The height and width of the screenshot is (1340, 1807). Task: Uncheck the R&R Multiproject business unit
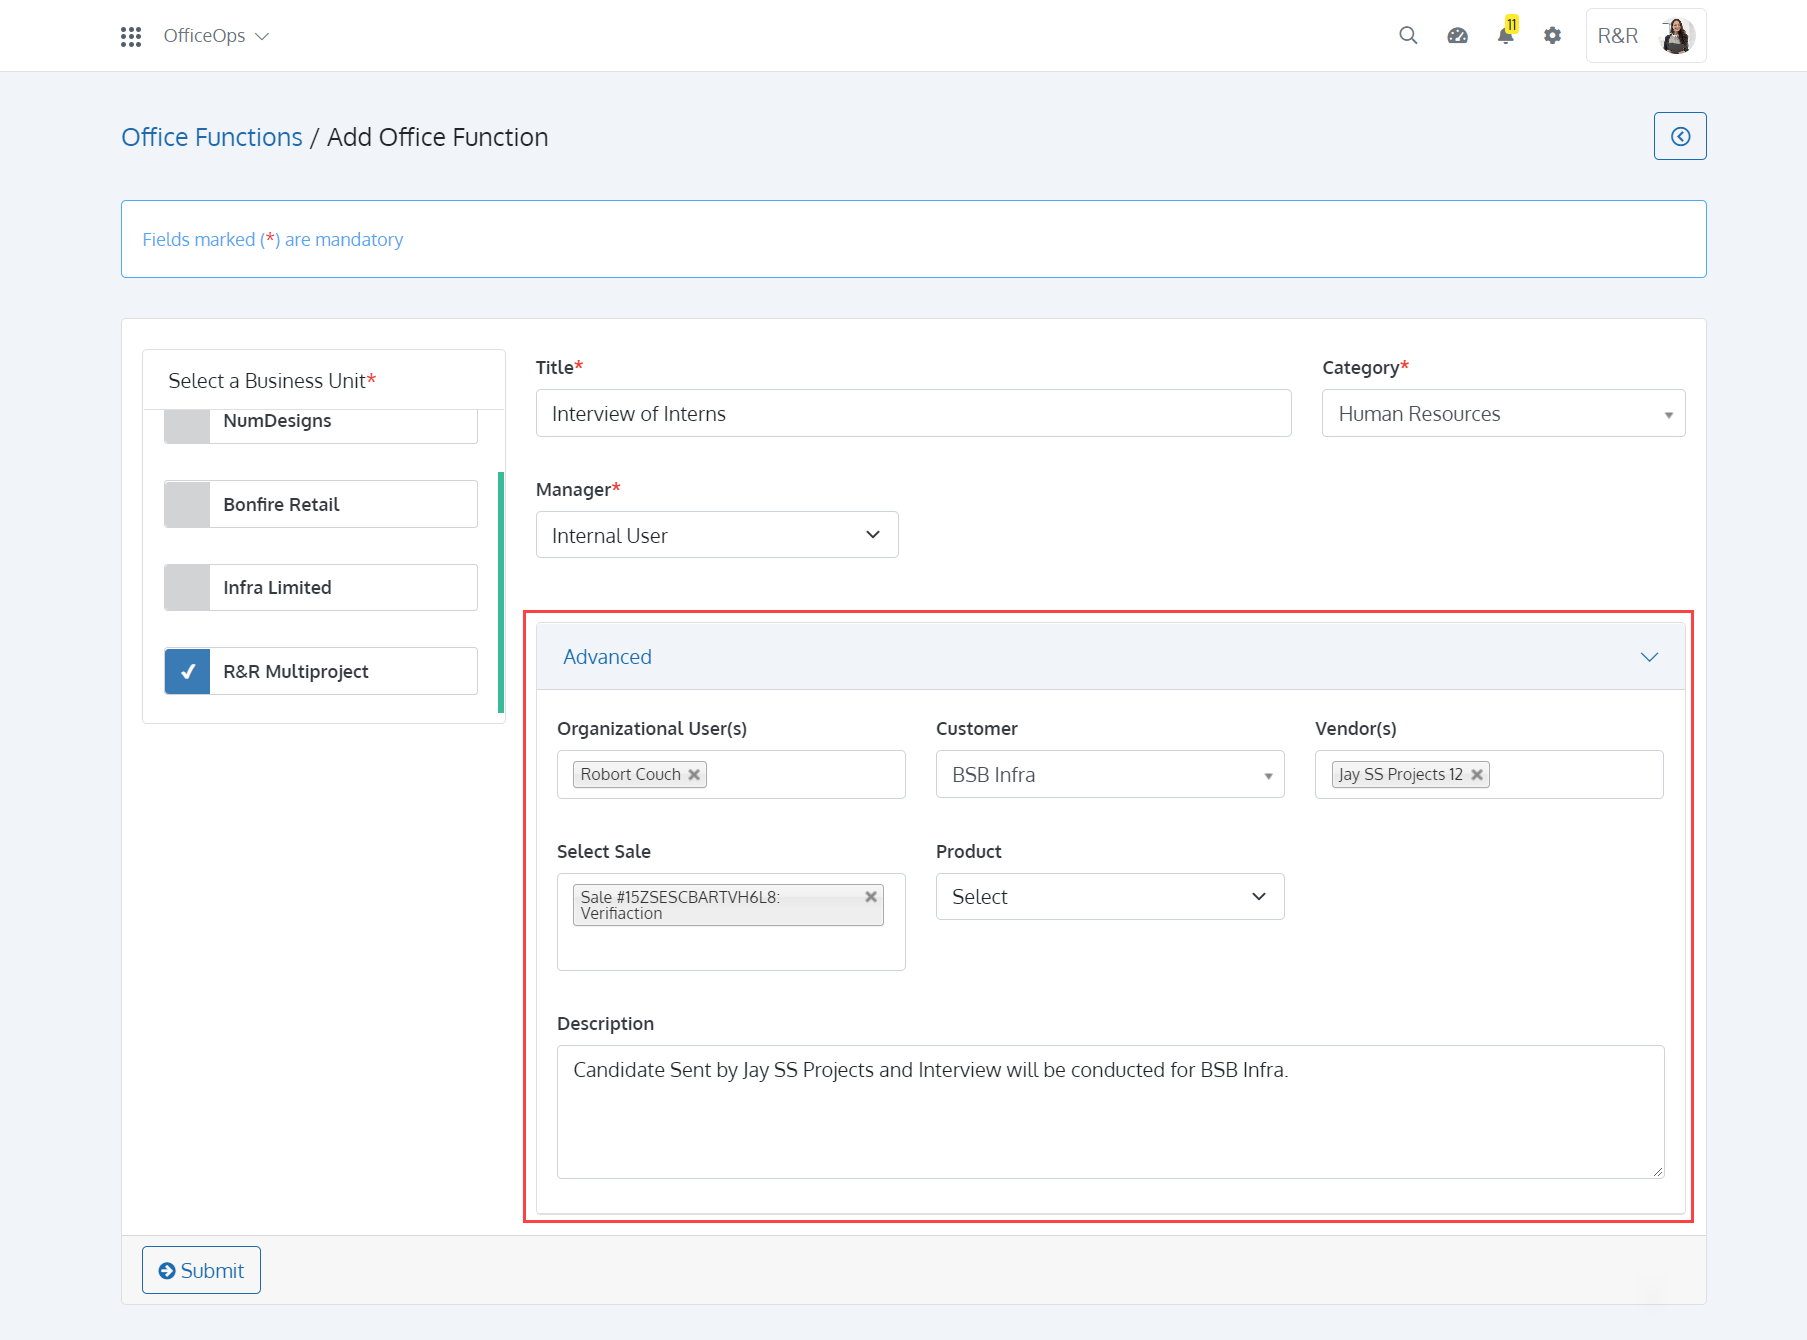click(187, 672)
